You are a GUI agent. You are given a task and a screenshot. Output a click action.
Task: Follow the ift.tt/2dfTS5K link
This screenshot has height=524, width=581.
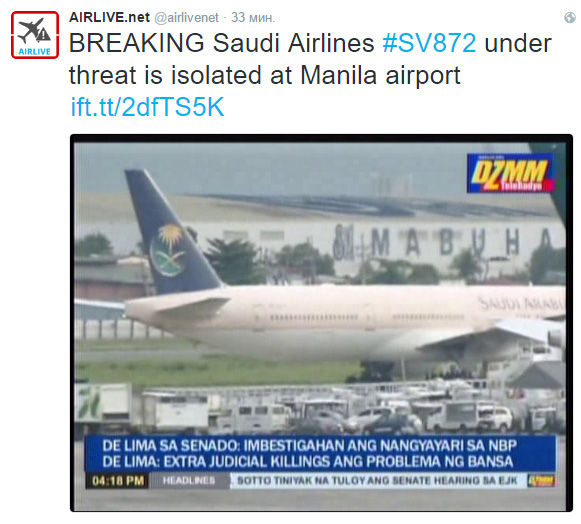coord(147,107)
